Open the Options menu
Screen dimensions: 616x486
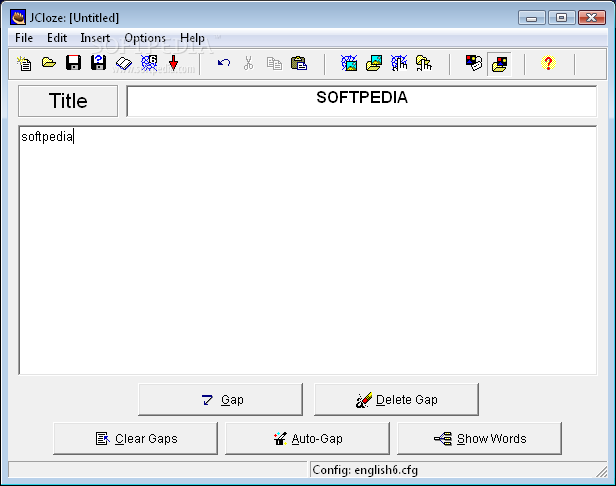[145, 38]
